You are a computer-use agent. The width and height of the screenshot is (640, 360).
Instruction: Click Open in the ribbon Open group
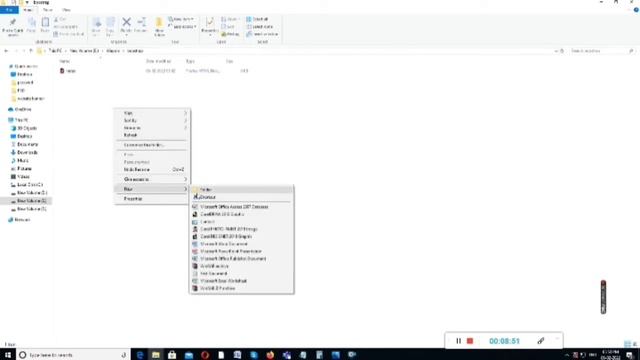(230, 19)
